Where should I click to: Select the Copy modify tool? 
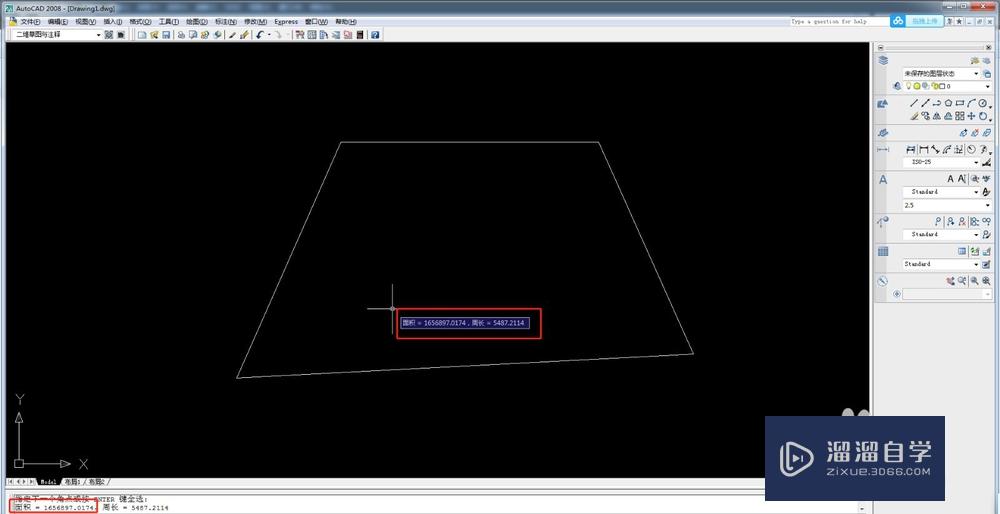pos(925,116)
